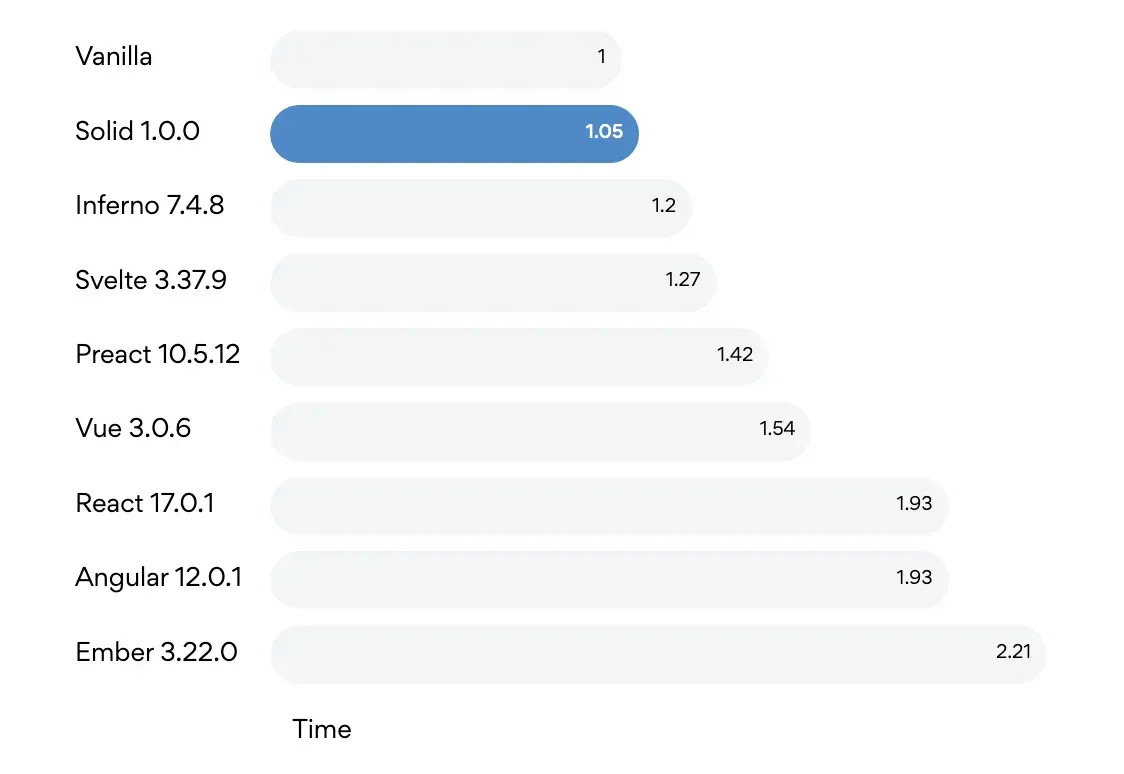Click the 2.21 value on the longest bar

click(x=1013, y=652)
